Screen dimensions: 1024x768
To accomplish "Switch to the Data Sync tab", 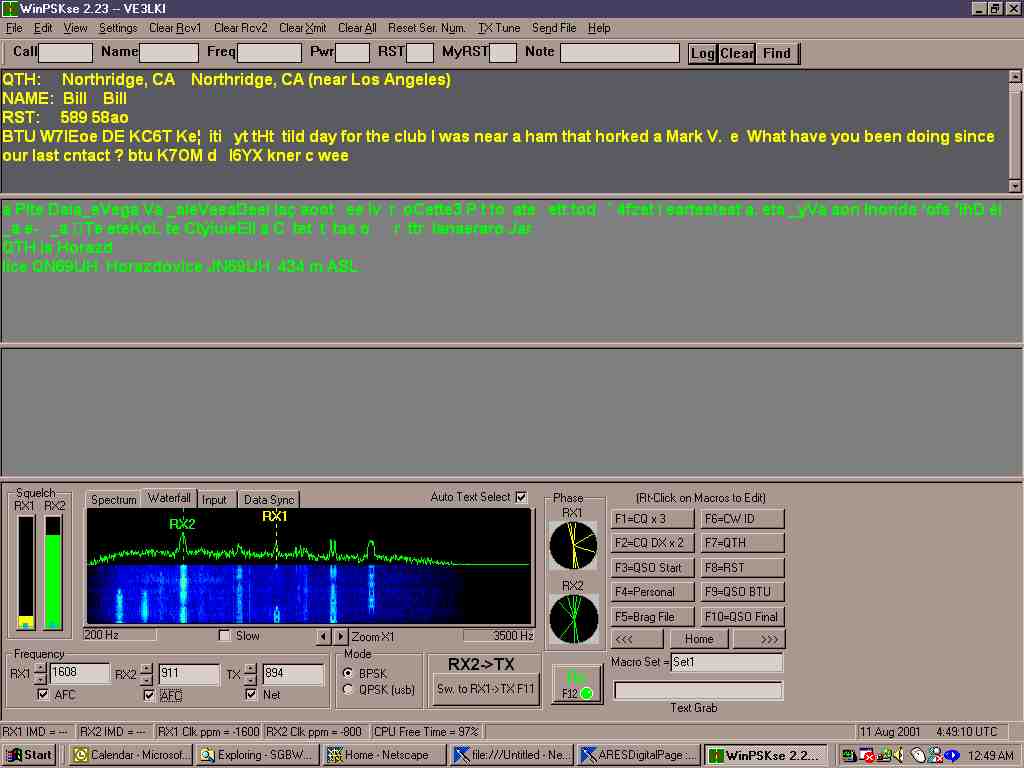I will coord(269,500).
